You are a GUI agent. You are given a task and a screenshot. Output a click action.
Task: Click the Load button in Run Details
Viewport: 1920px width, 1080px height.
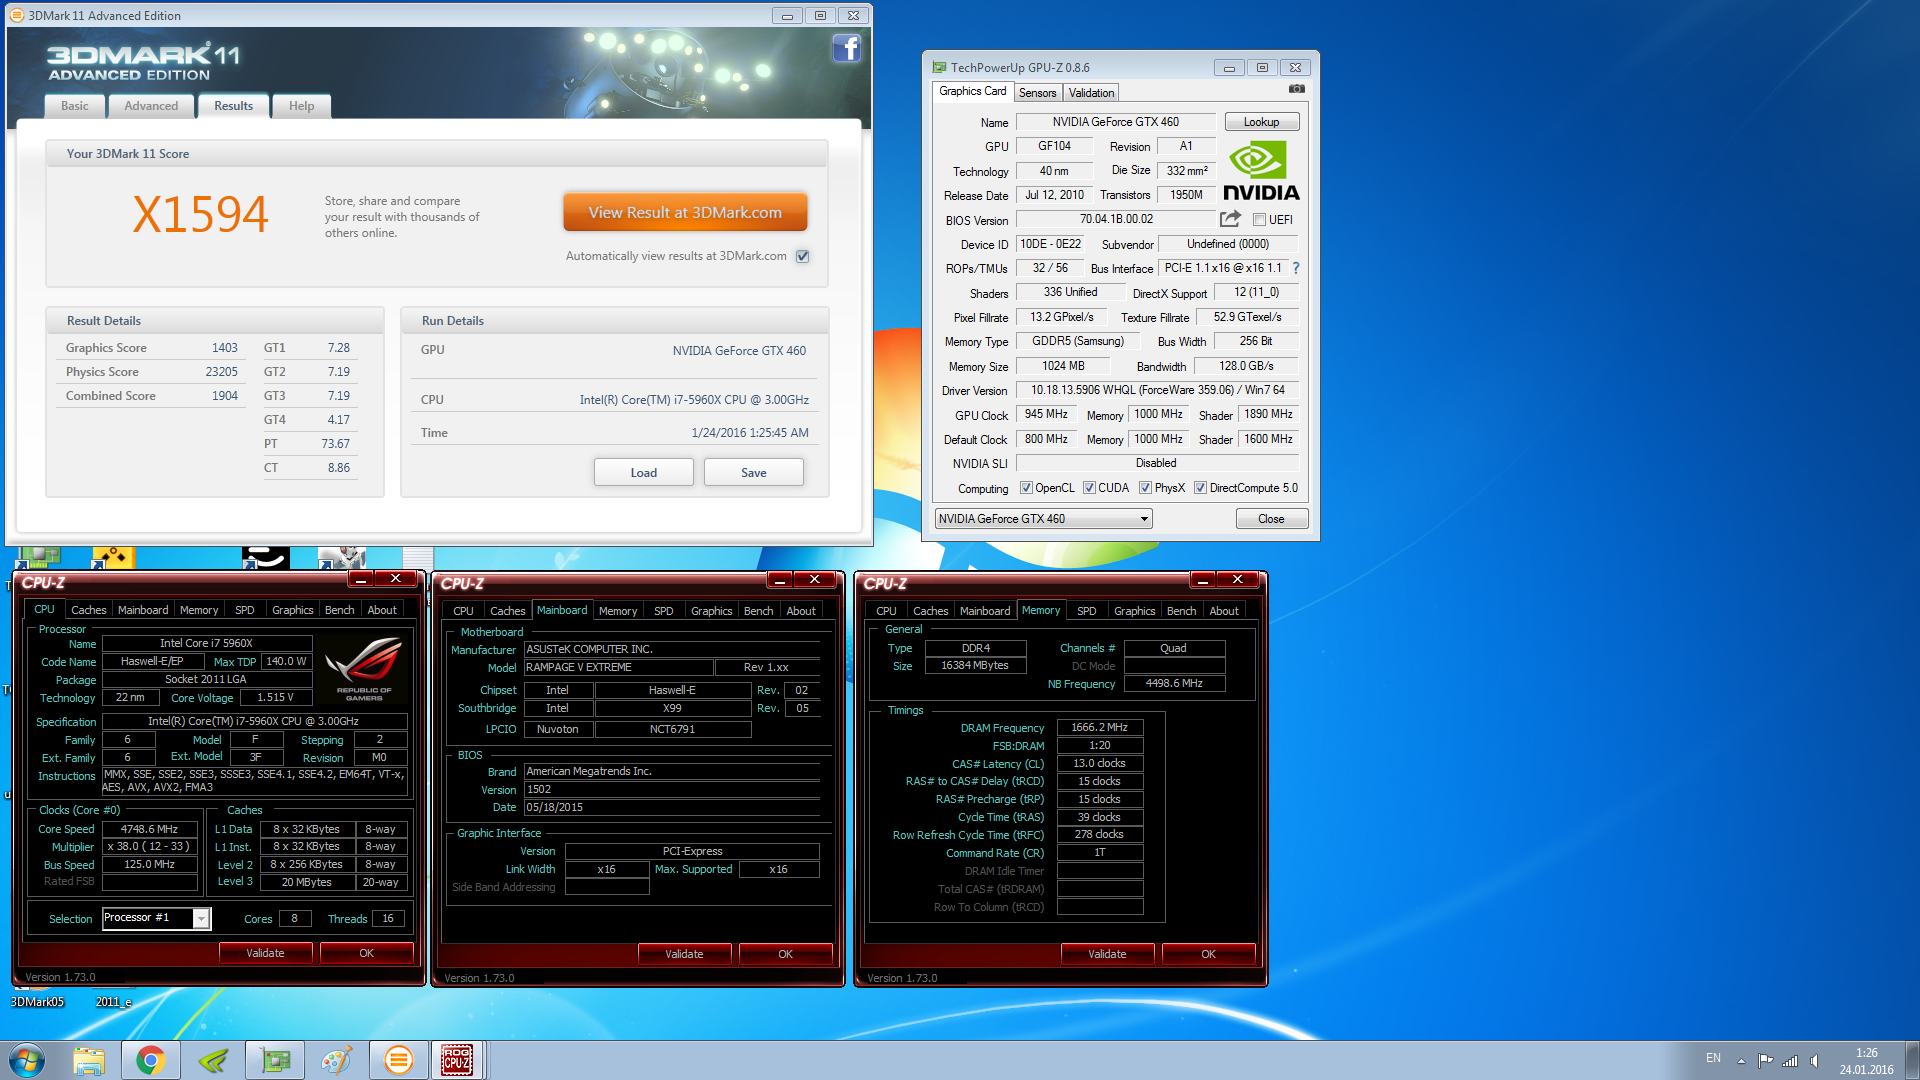[x=644, y=472]
